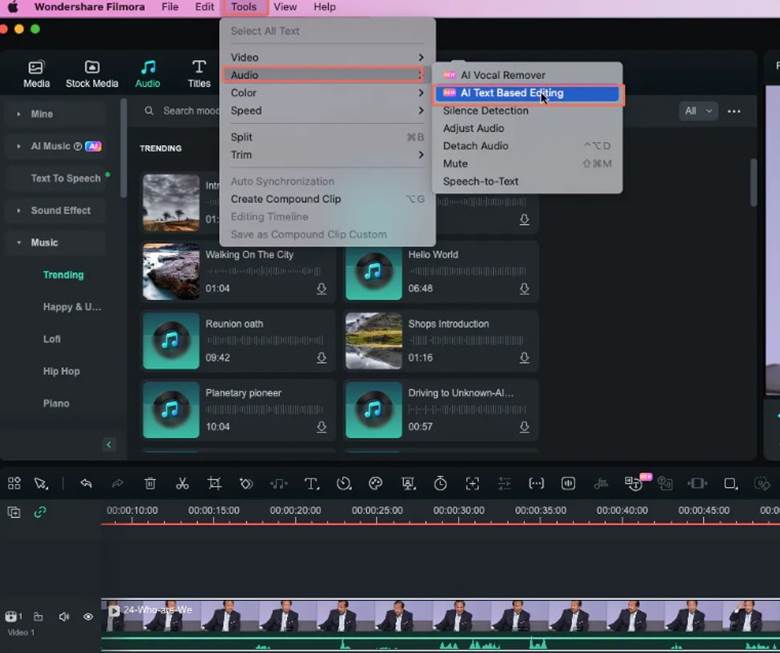
Task: Expand the Speed submenu
Action: [327, 110]
